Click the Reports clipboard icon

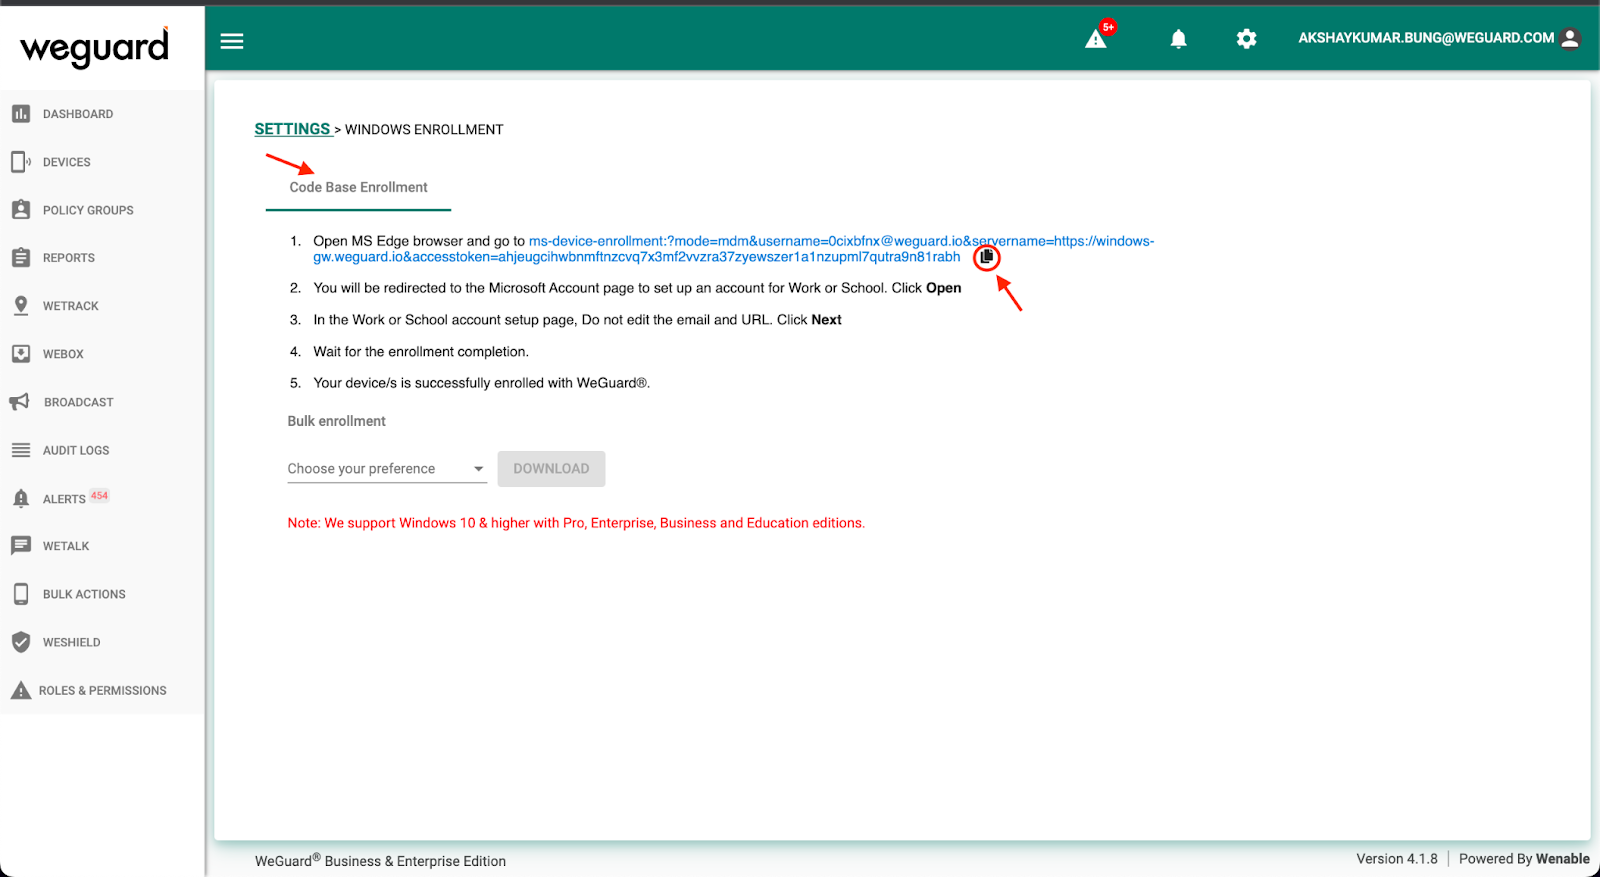(21, 257)
